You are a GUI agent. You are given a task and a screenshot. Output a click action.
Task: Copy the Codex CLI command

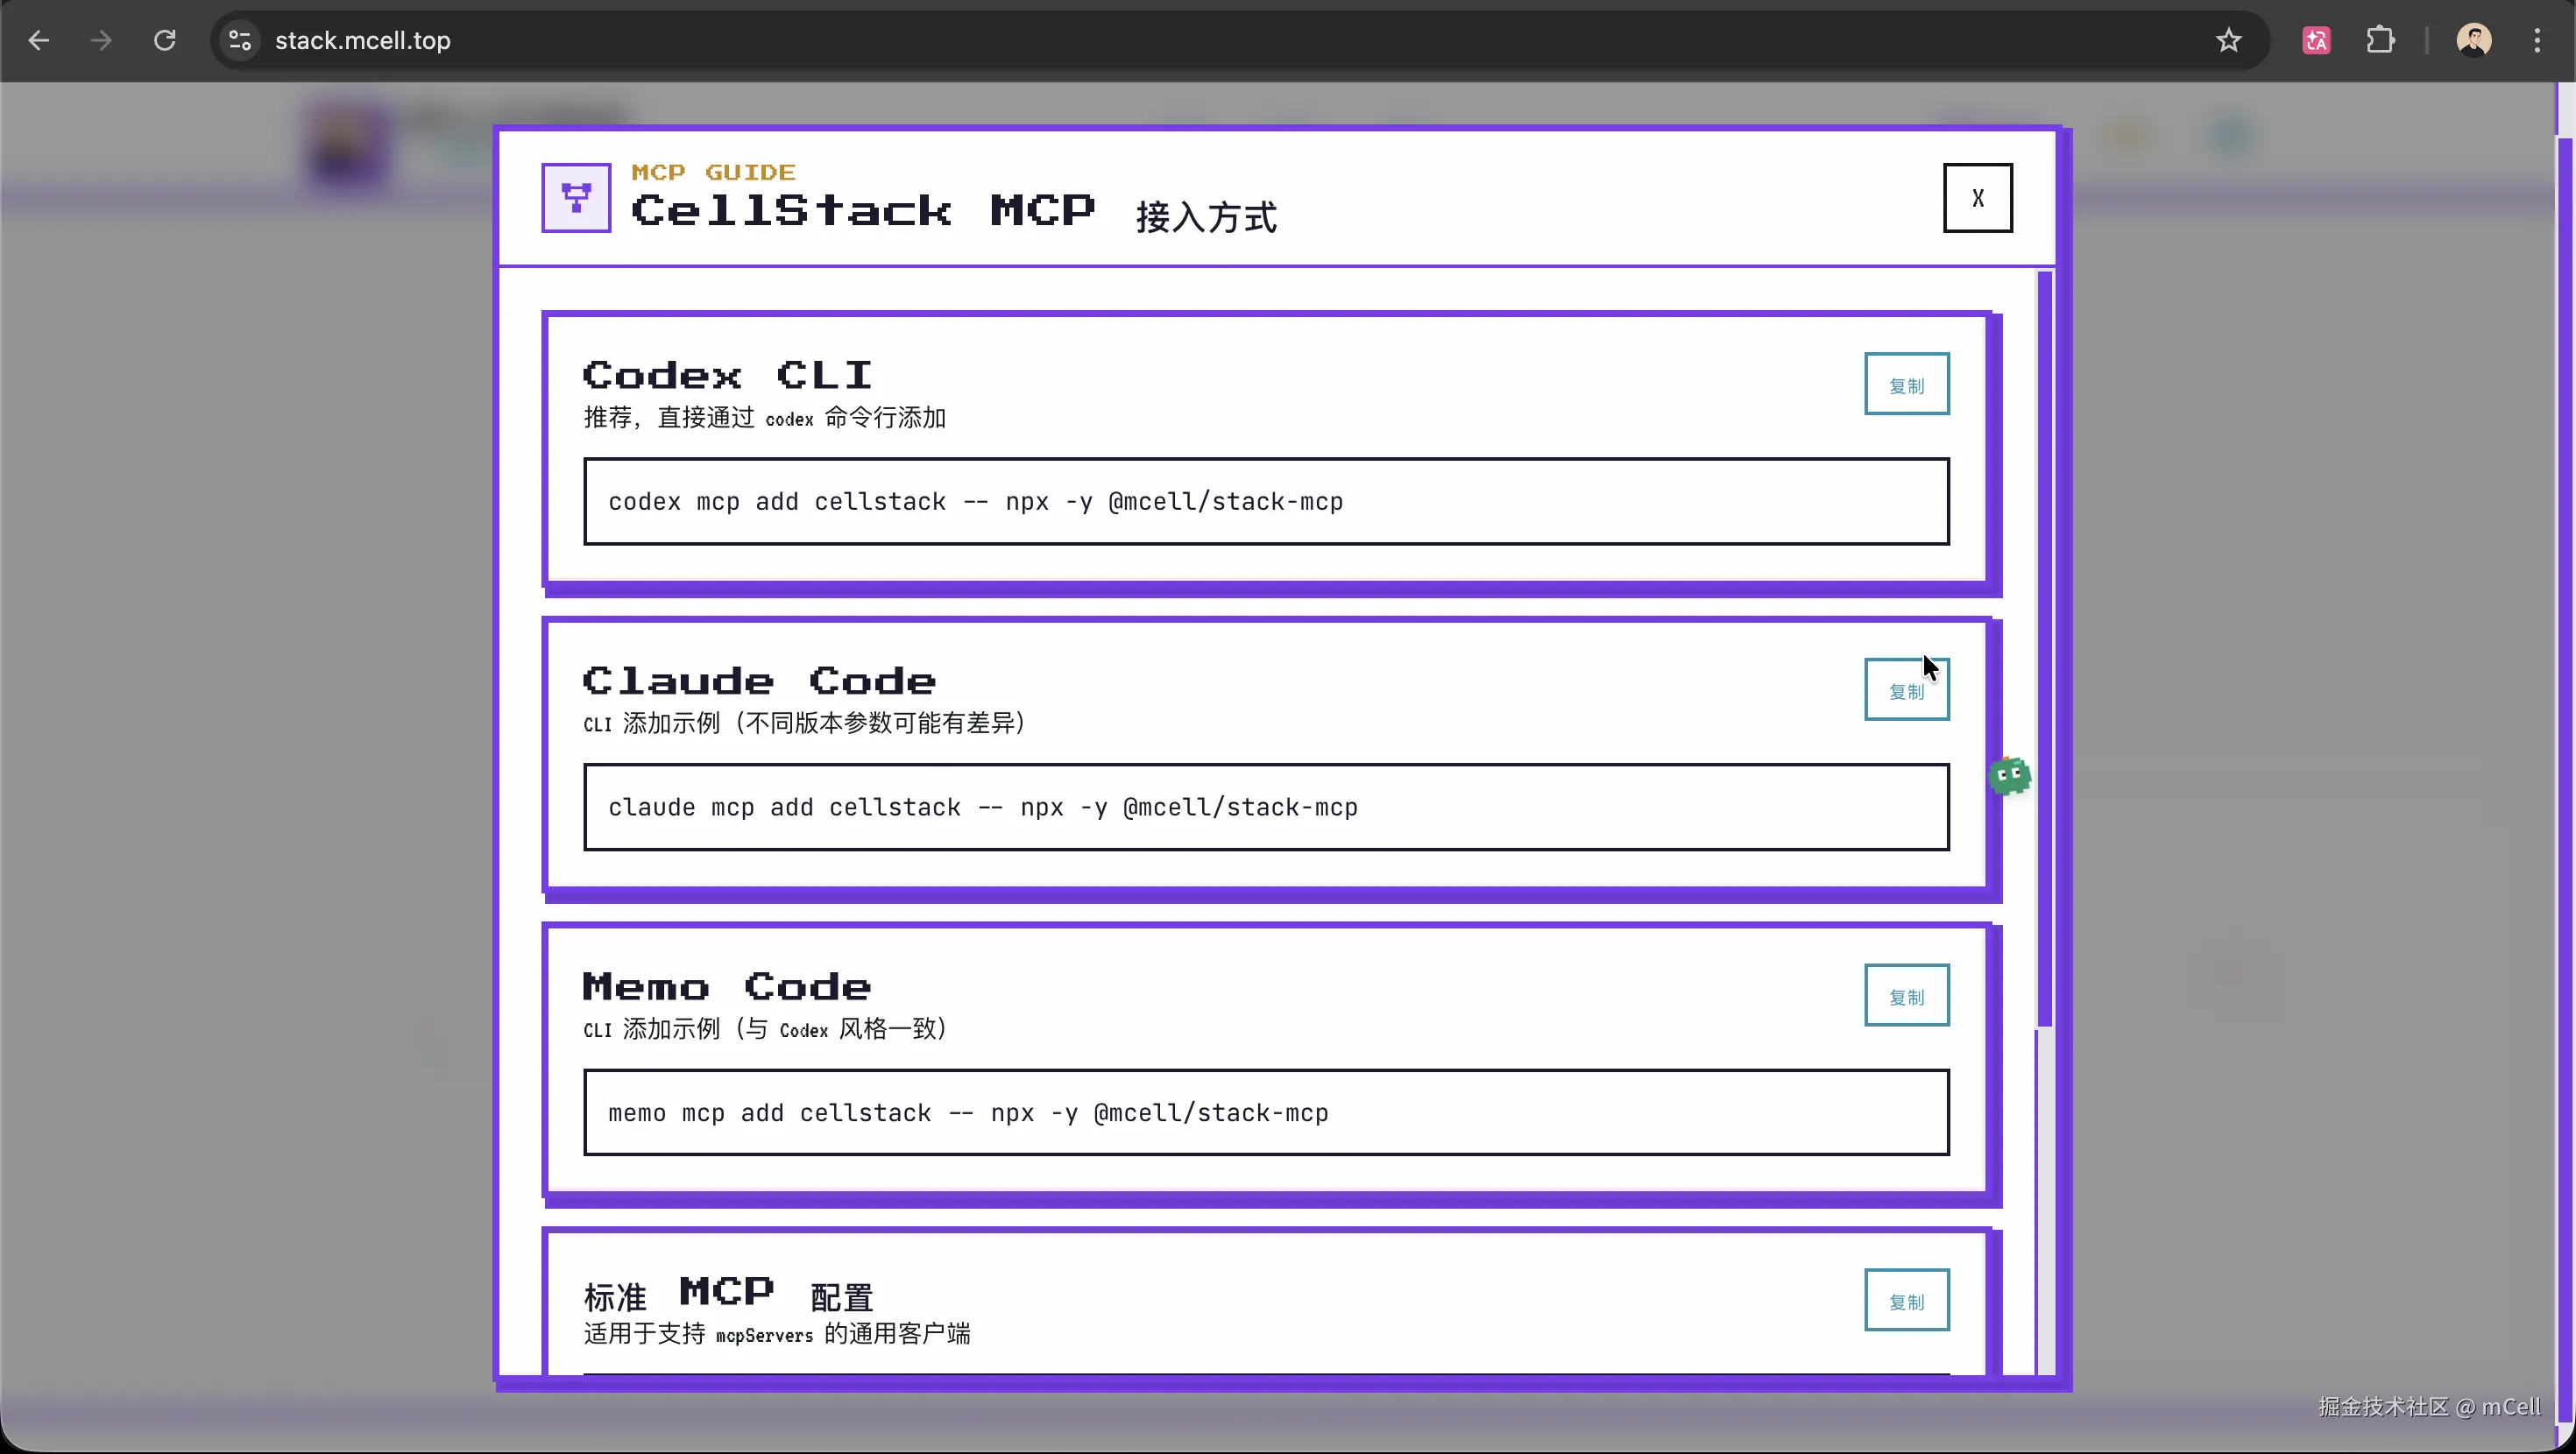point(1906,384)
